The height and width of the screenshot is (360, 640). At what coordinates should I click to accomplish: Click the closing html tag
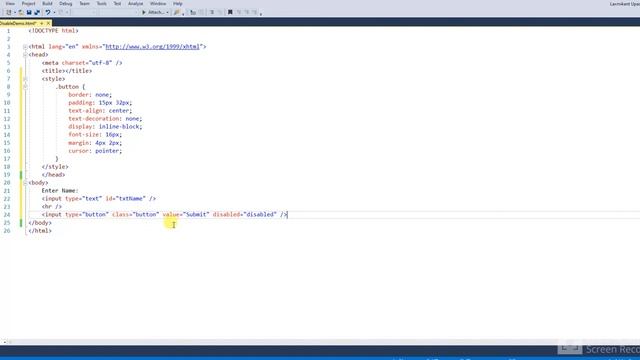click(x=40, y=231)
